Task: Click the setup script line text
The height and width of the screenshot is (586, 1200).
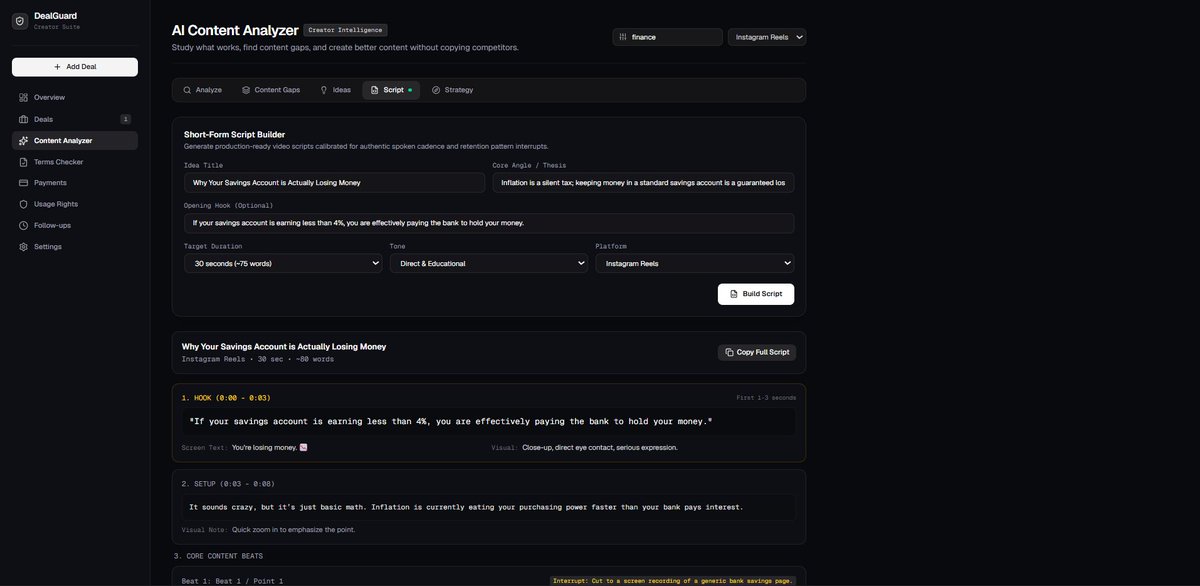Action: click(466, 507)
